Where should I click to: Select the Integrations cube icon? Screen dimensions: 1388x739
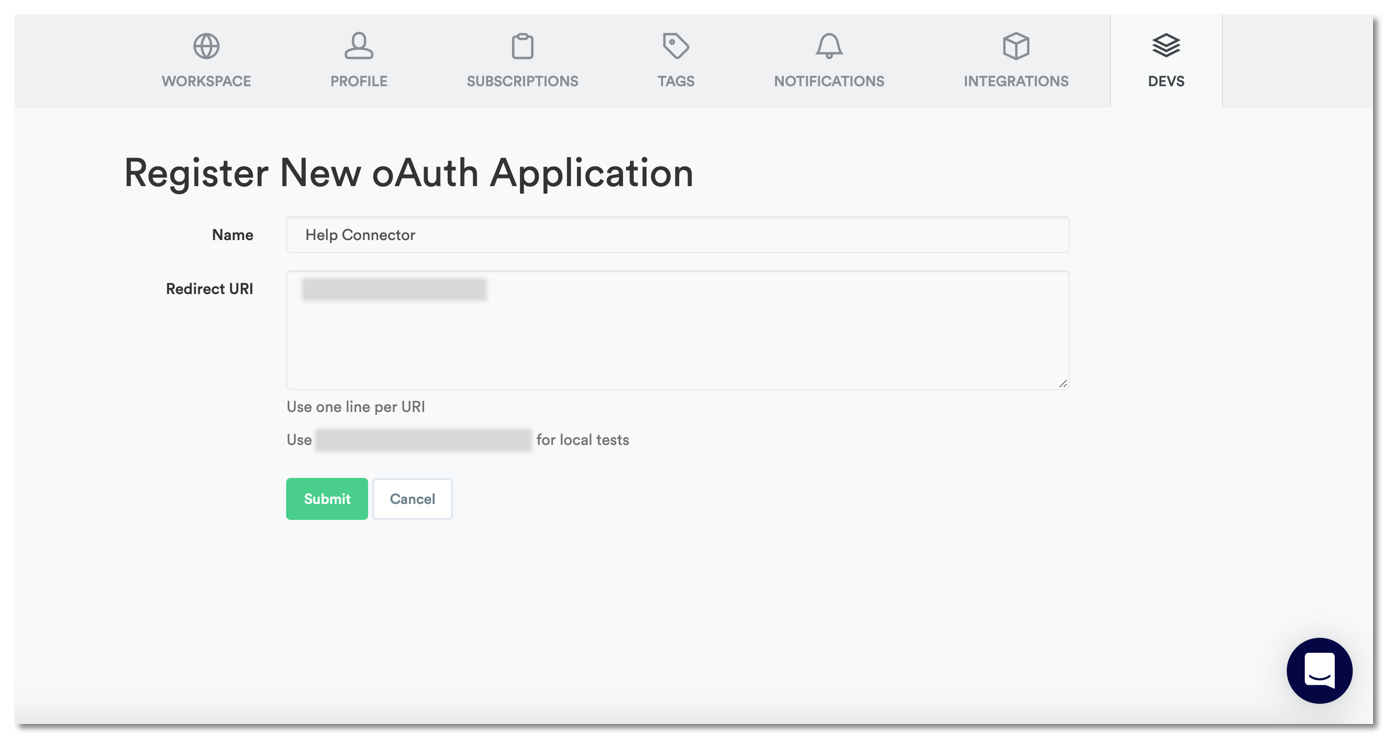[x=1016, y=45]
